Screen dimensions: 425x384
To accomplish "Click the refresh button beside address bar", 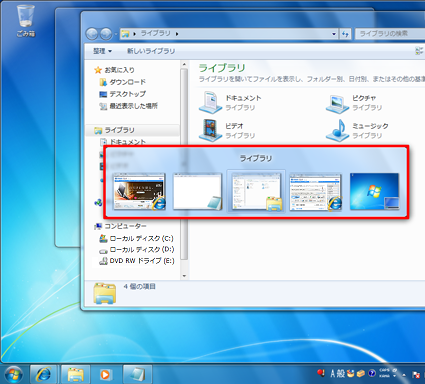I will pyautogui.click(x=345, y=34).
